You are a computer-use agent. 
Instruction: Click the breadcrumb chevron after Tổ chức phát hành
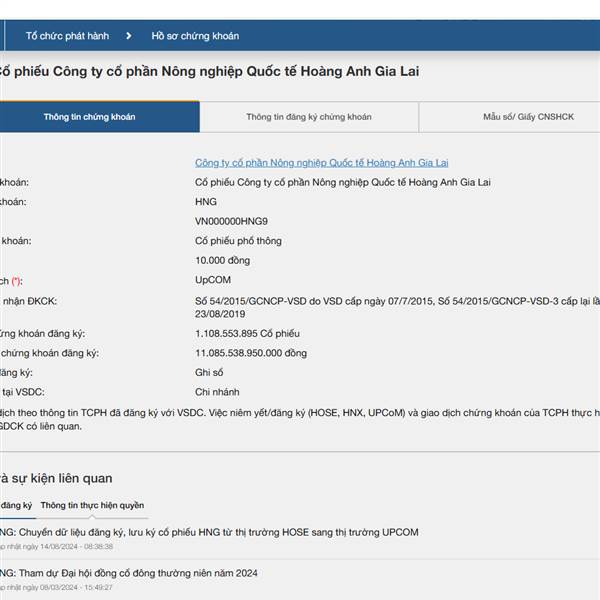coord(129,36)
